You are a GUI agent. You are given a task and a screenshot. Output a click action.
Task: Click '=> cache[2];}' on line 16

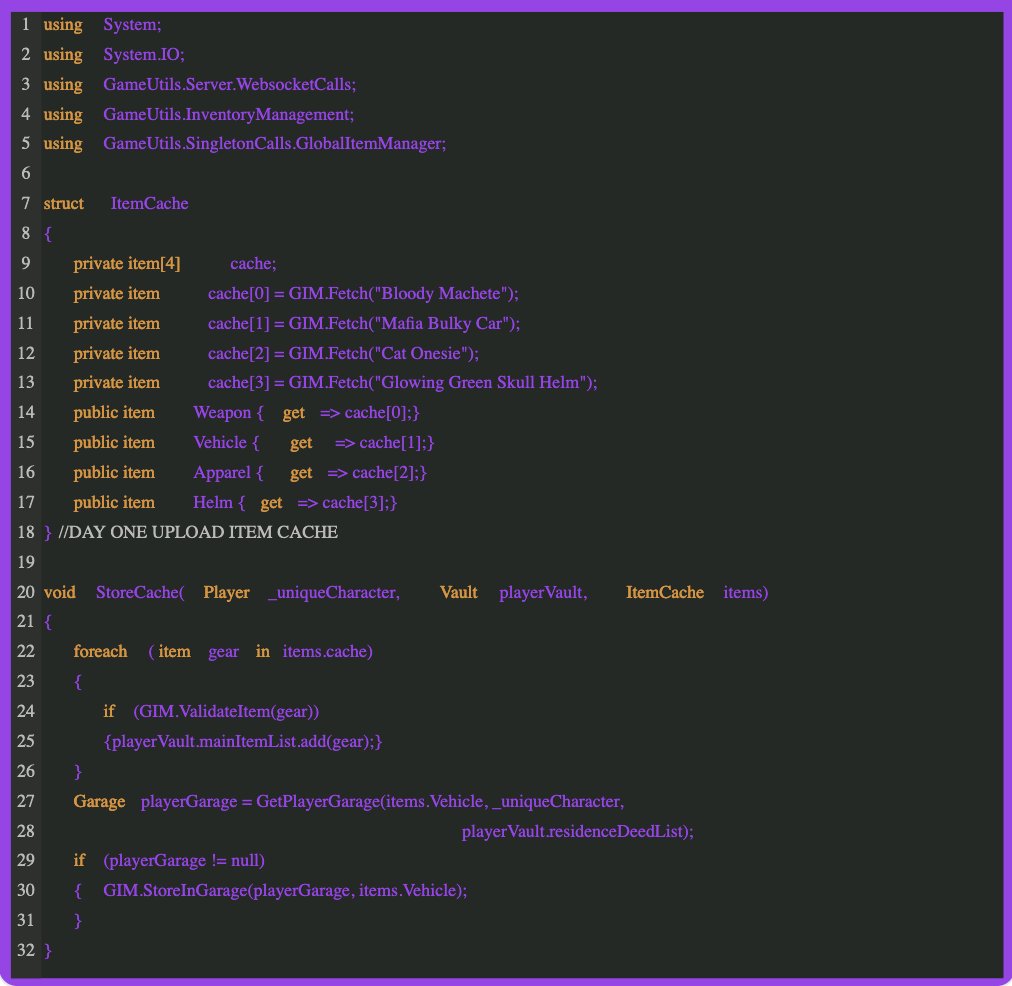(377, 472)
